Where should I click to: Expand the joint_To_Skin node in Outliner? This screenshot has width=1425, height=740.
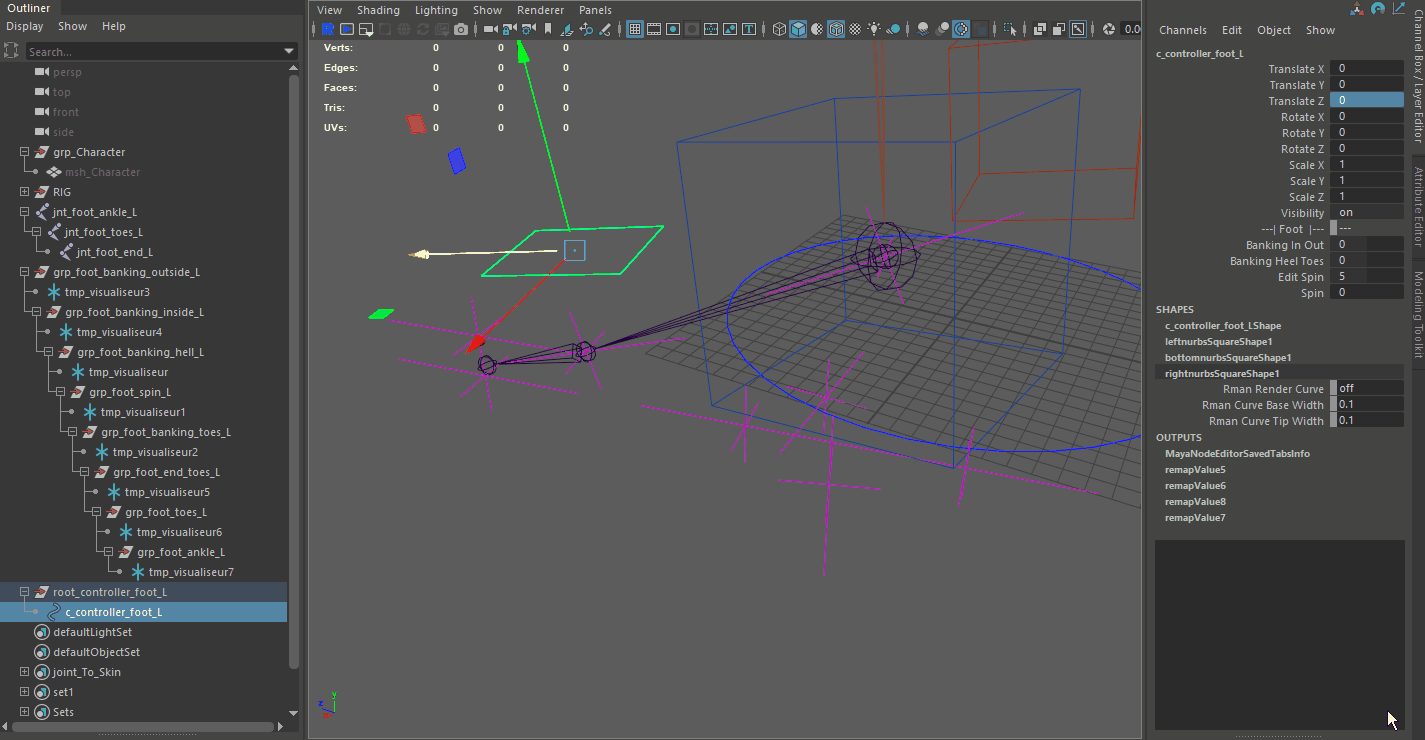[x=24, y=671]
